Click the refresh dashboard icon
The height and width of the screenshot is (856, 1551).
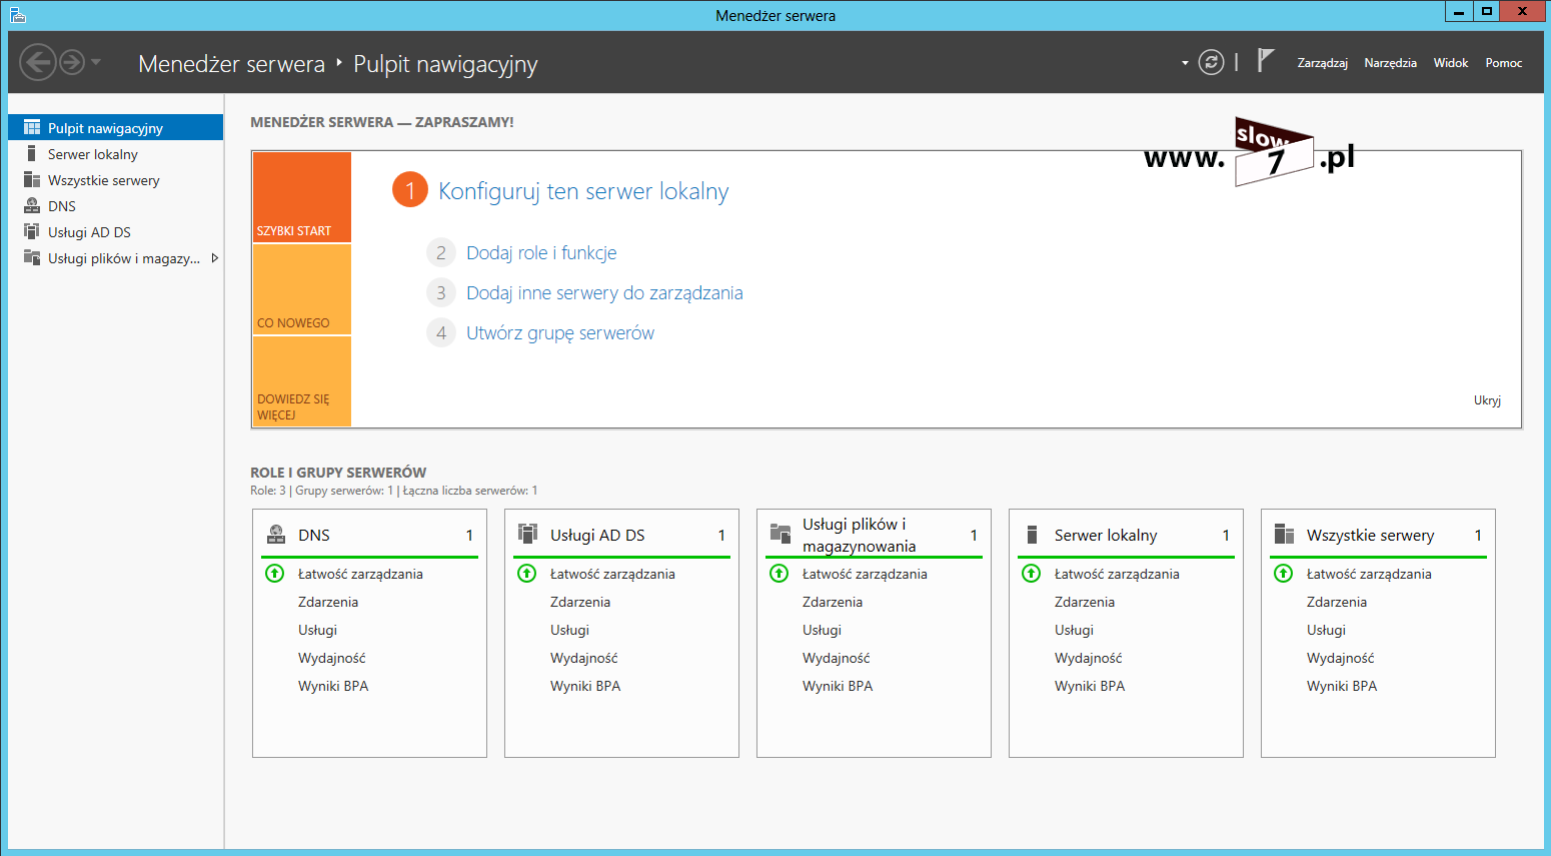coord(1211,62)
